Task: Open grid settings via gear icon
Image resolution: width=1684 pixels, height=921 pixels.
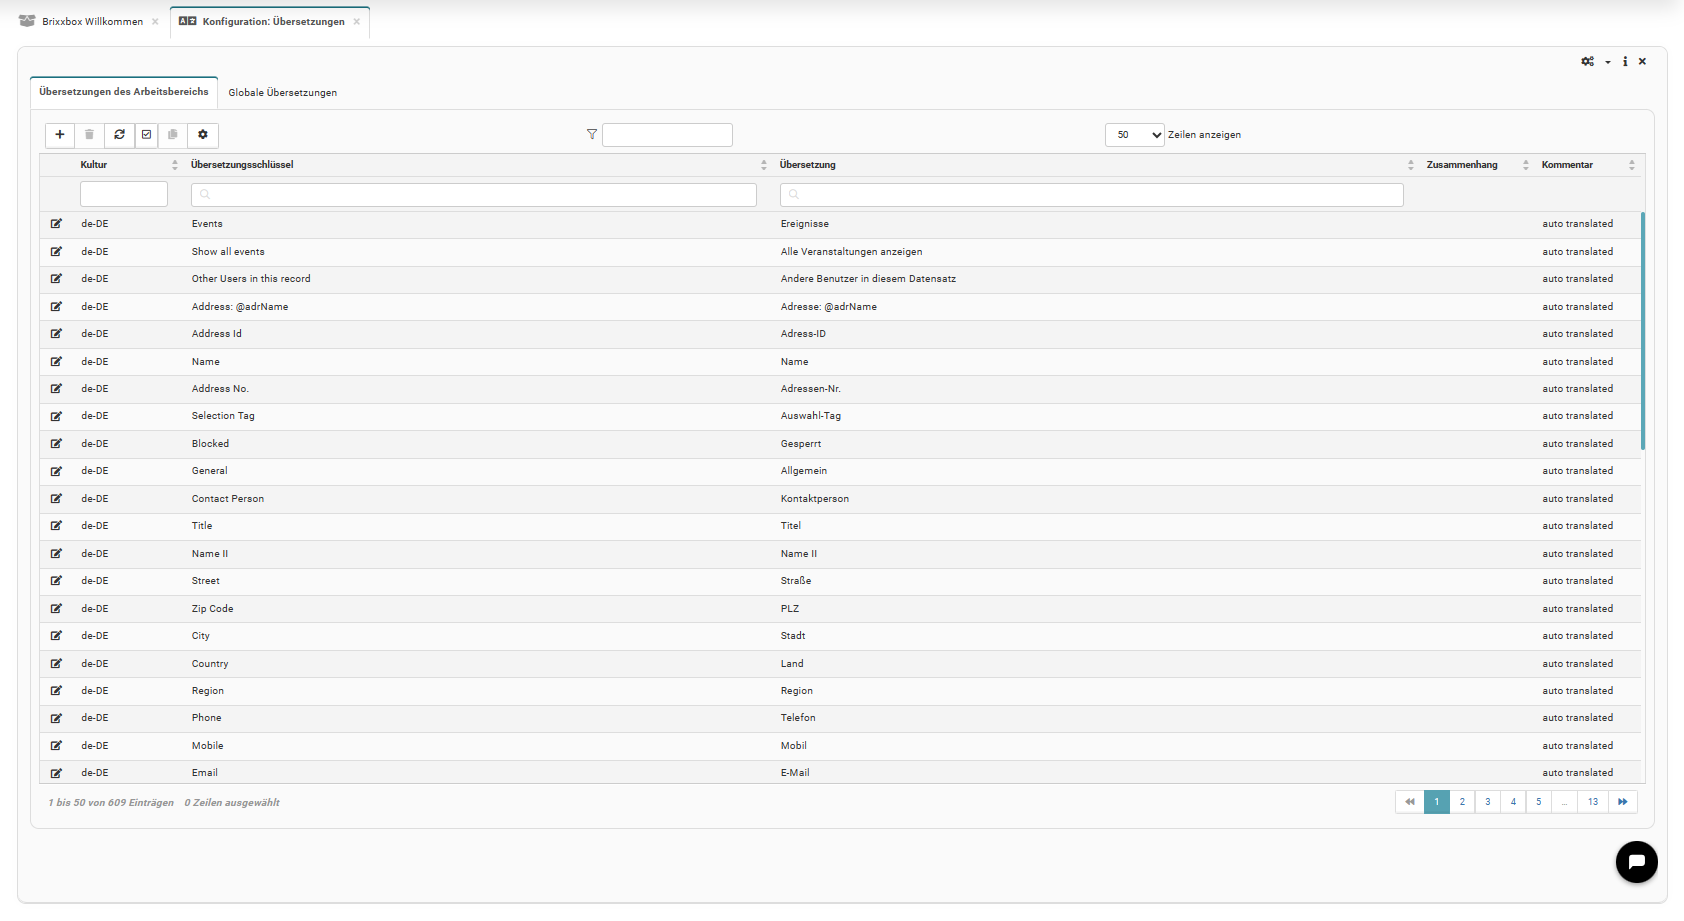Action: [203, 135]
